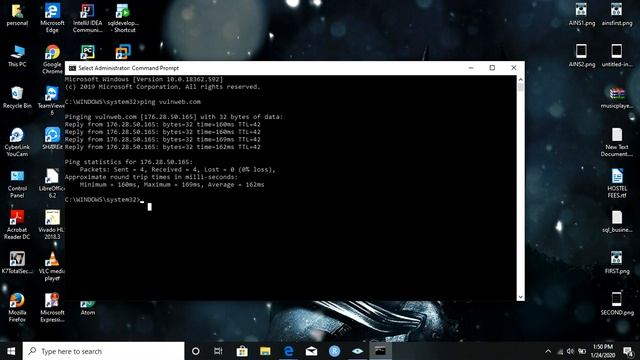640x360 pixels.
Task: Select SHAREit desktop icon
Action: [52, 138]
